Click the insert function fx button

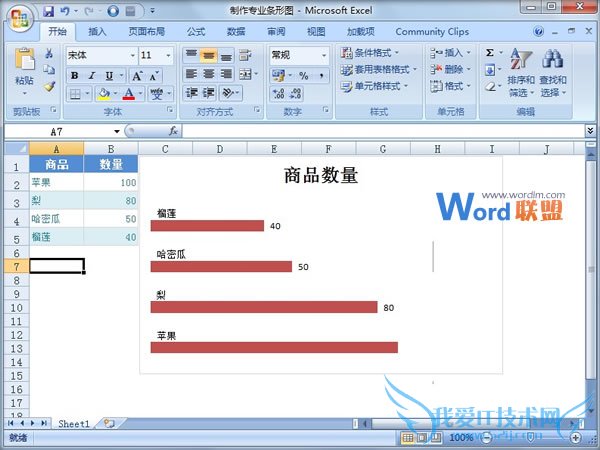[x=173, y=131]
